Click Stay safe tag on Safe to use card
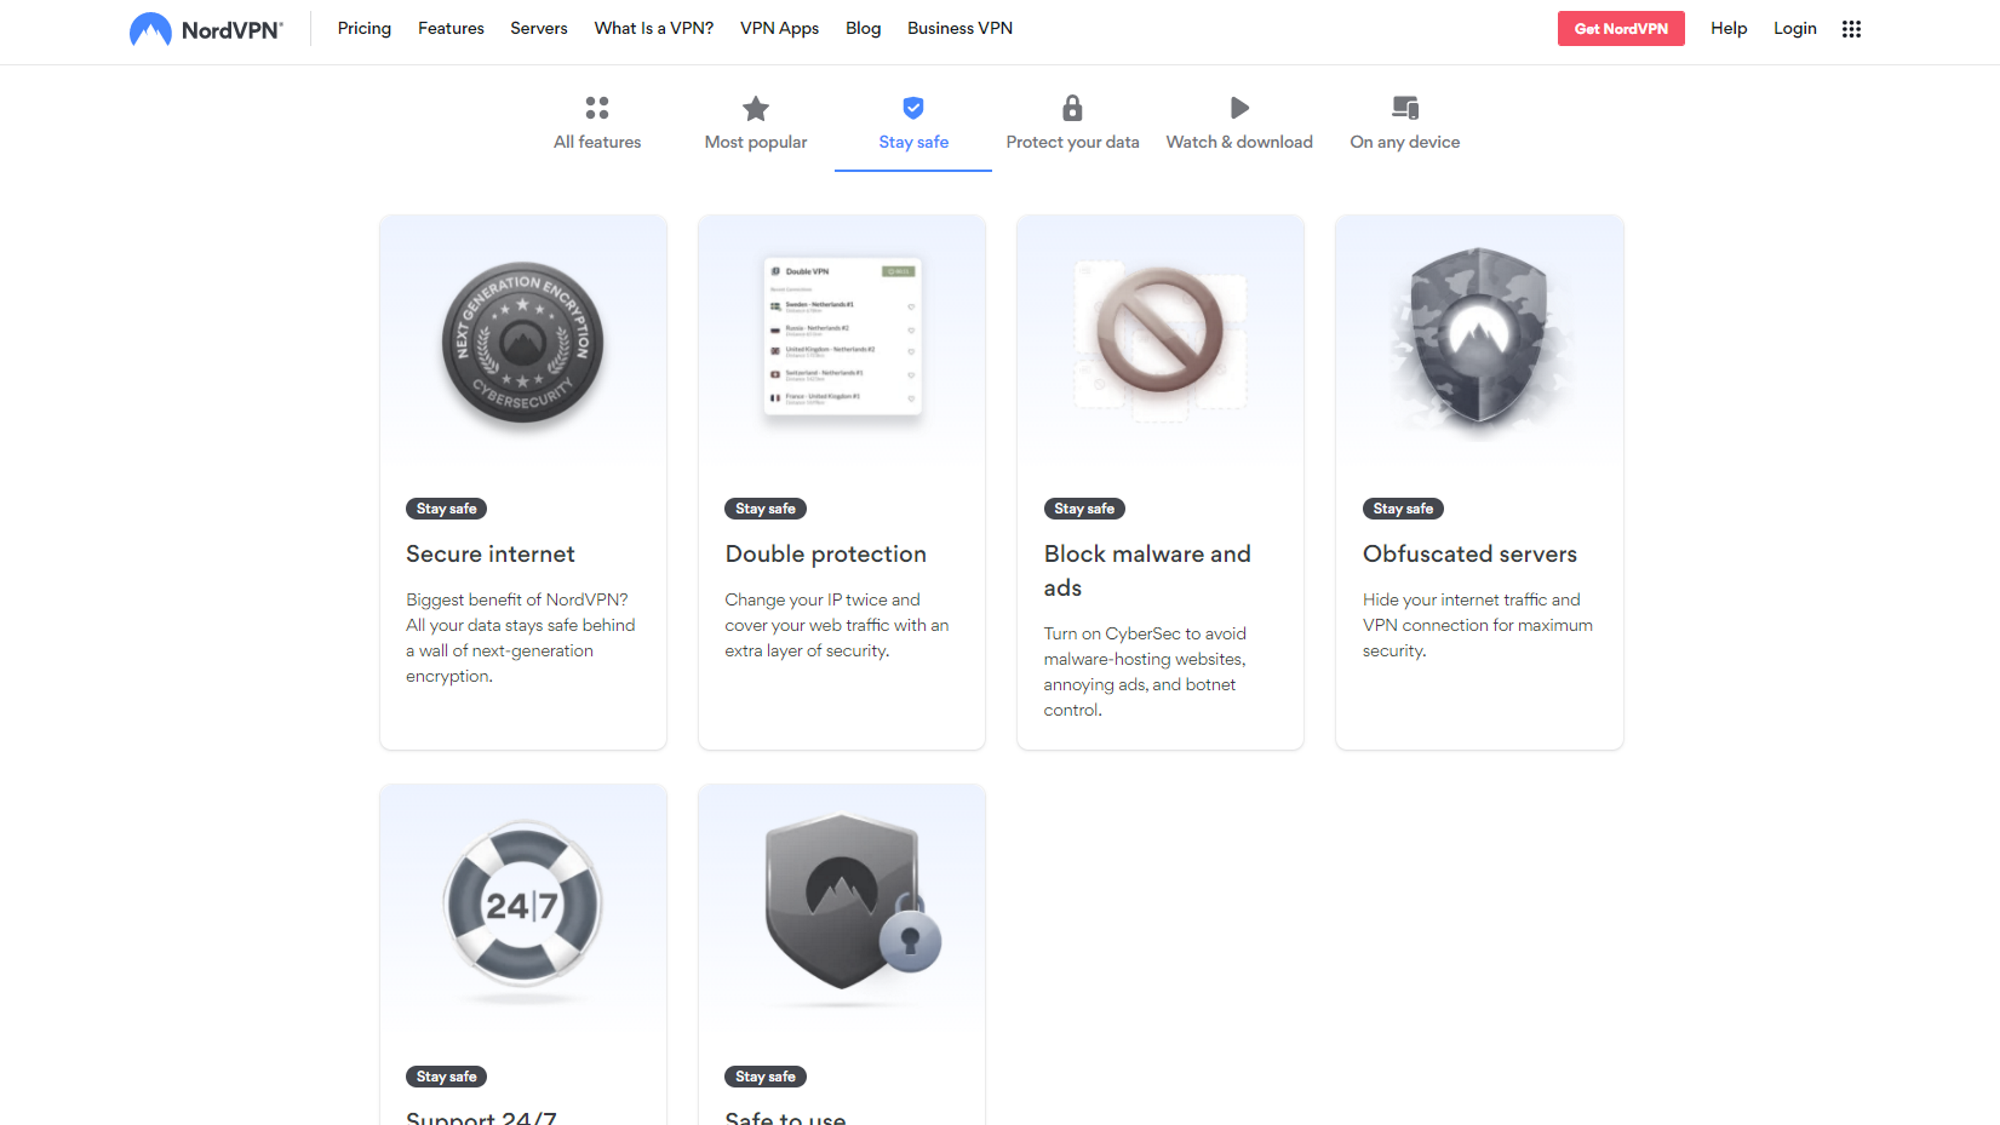The width and height of the screenshot is (2000, 1125). (x=765, y=1076)
